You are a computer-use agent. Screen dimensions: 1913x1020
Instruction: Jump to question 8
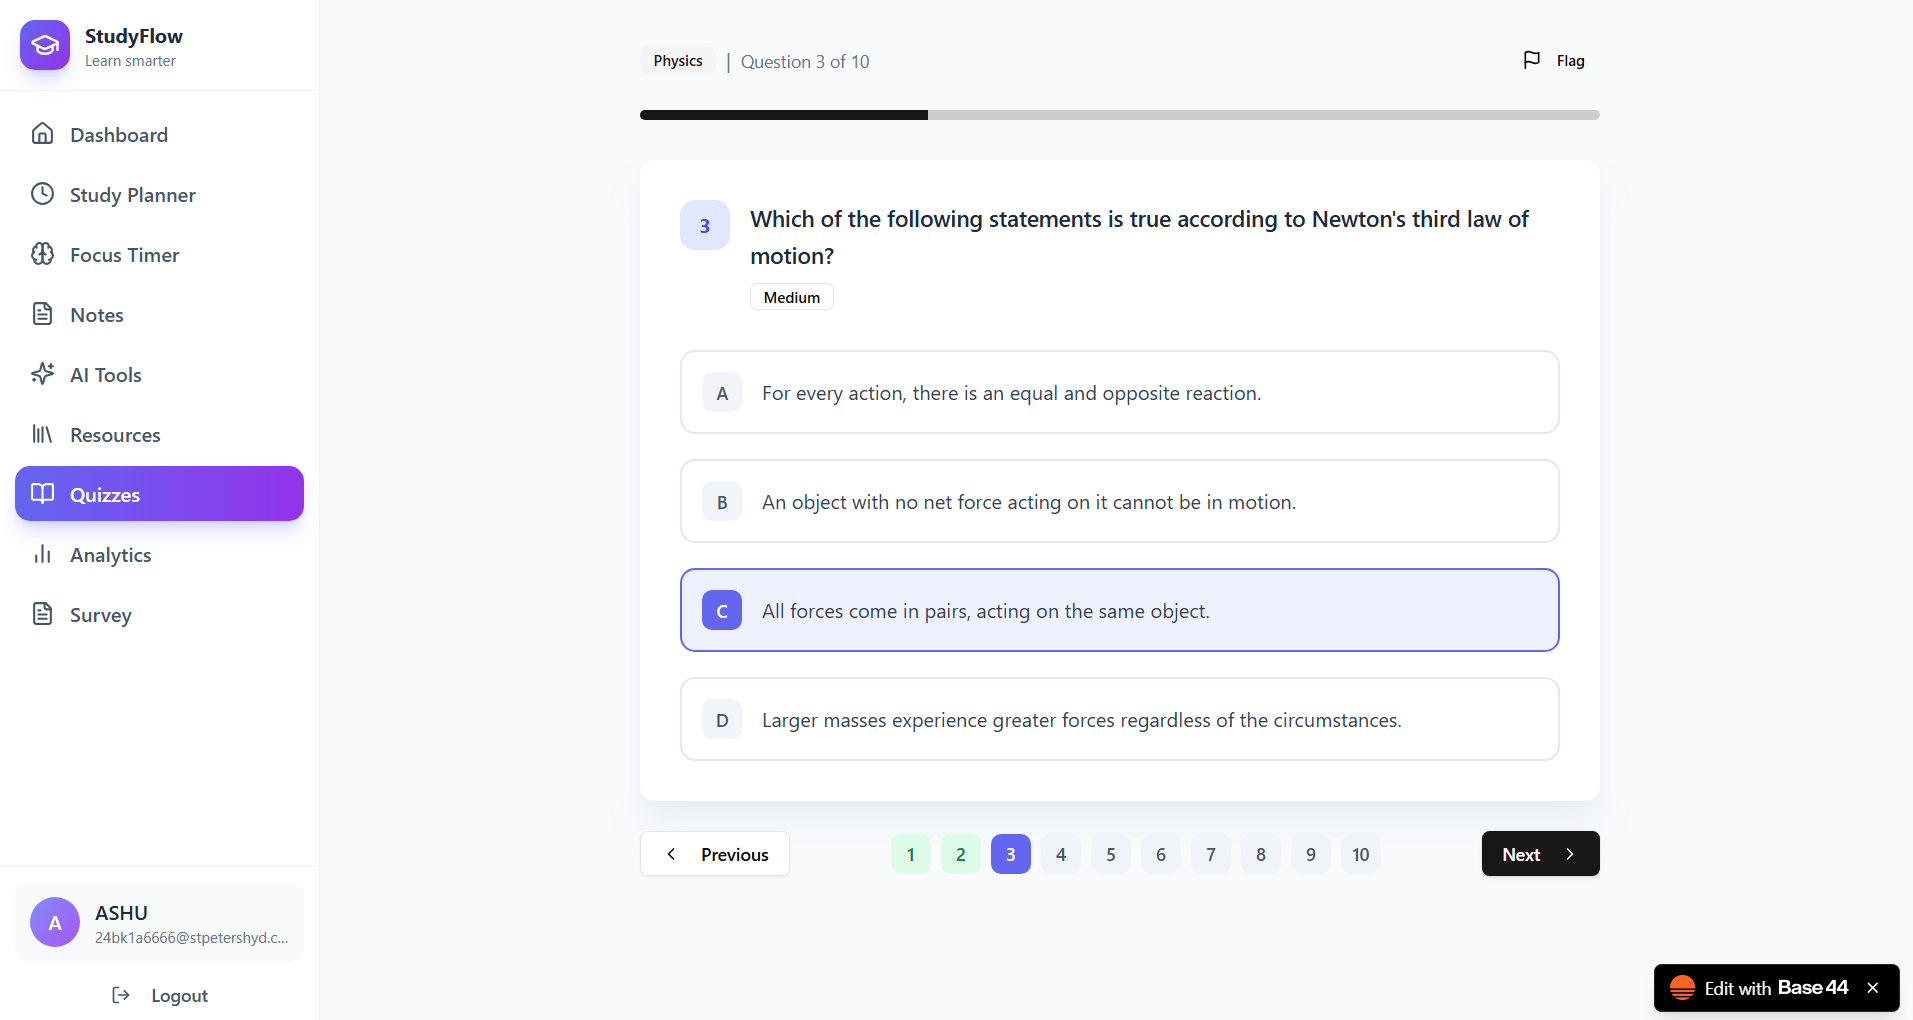click(1261, 854)
